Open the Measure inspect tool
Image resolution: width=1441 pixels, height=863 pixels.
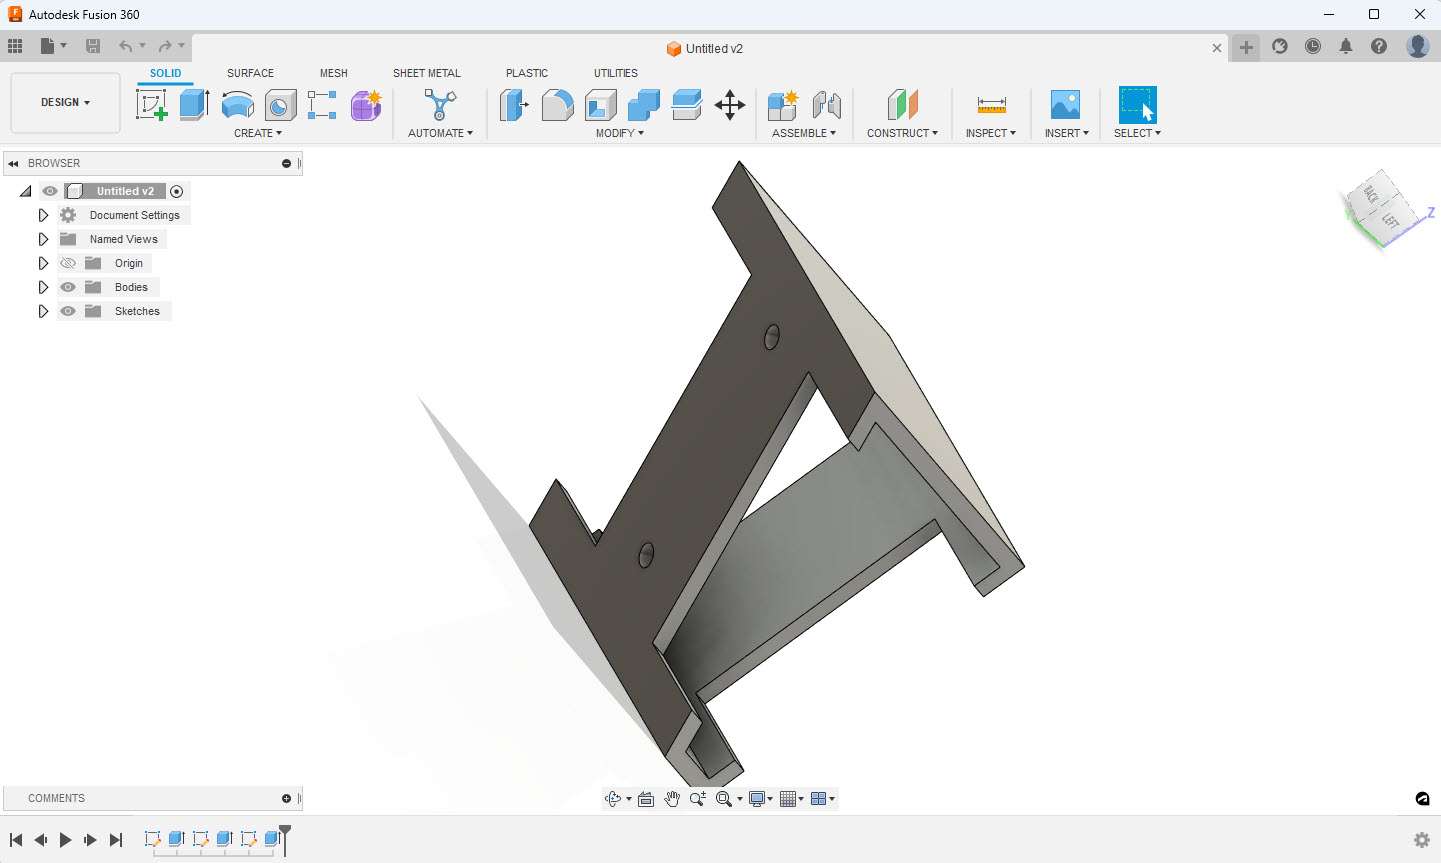pos(991,105)
